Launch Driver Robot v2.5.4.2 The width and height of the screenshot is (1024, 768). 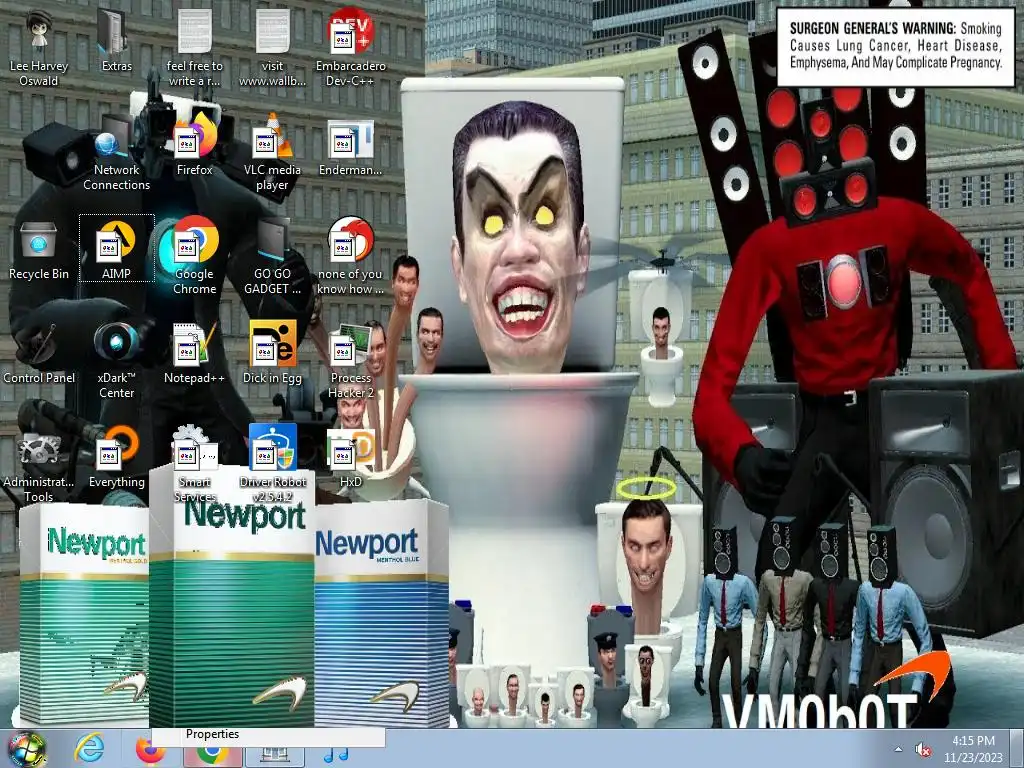point(272,463)
